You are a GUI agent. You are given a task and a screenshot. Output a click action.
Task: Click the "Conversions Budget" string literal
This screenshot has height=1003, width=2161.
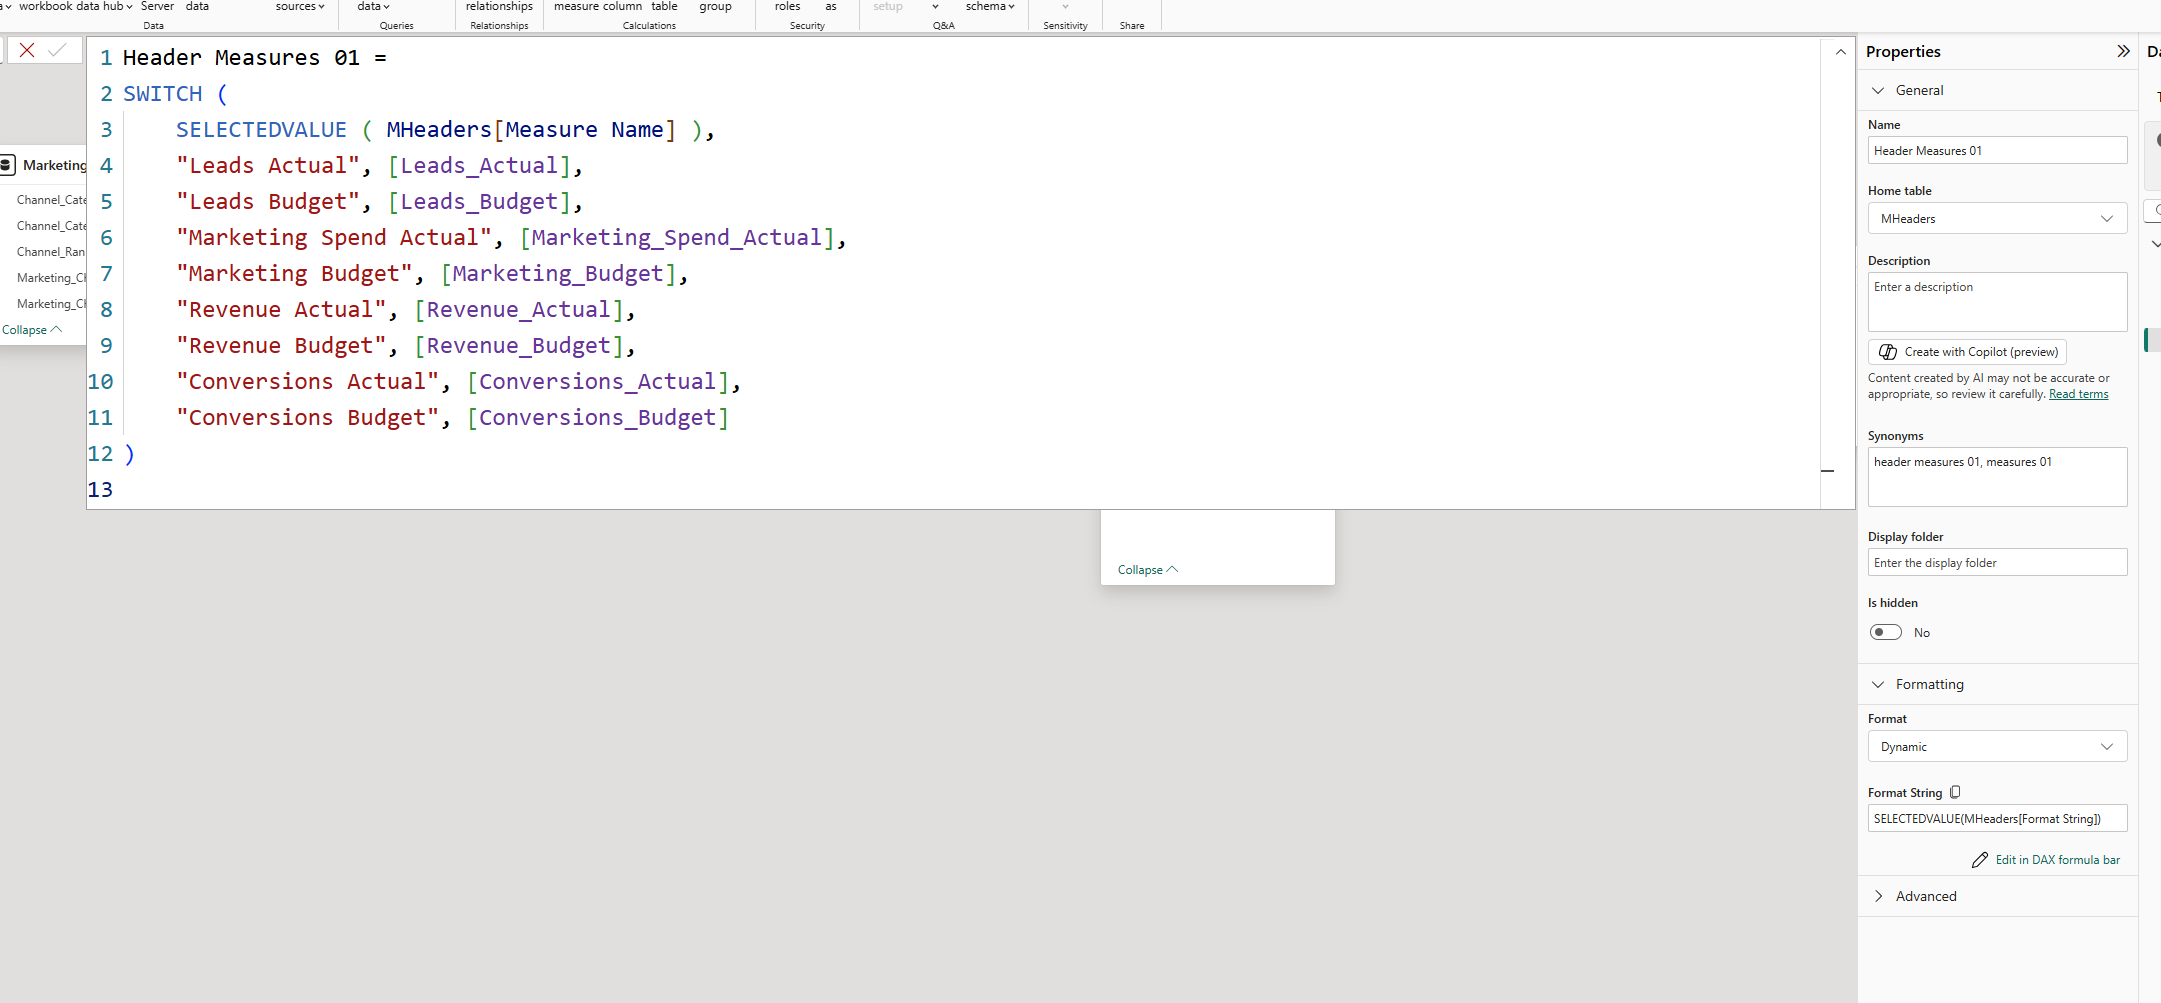308,418
